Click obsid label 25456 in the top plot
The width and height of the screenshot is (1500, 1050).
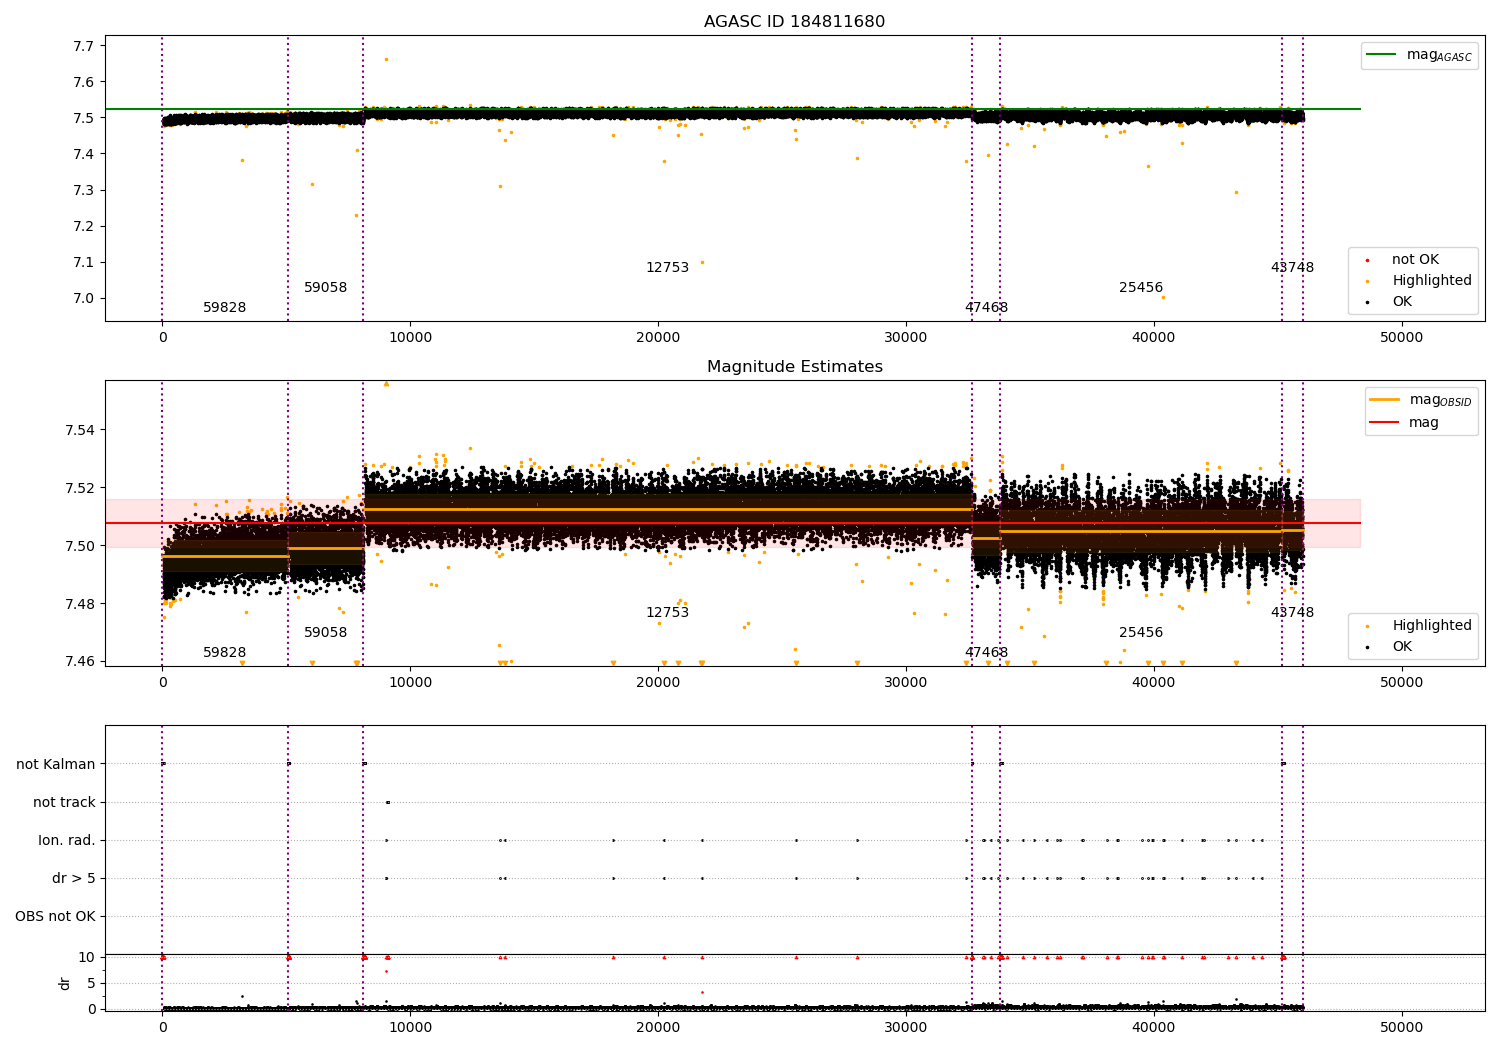tap(1141, 288)
